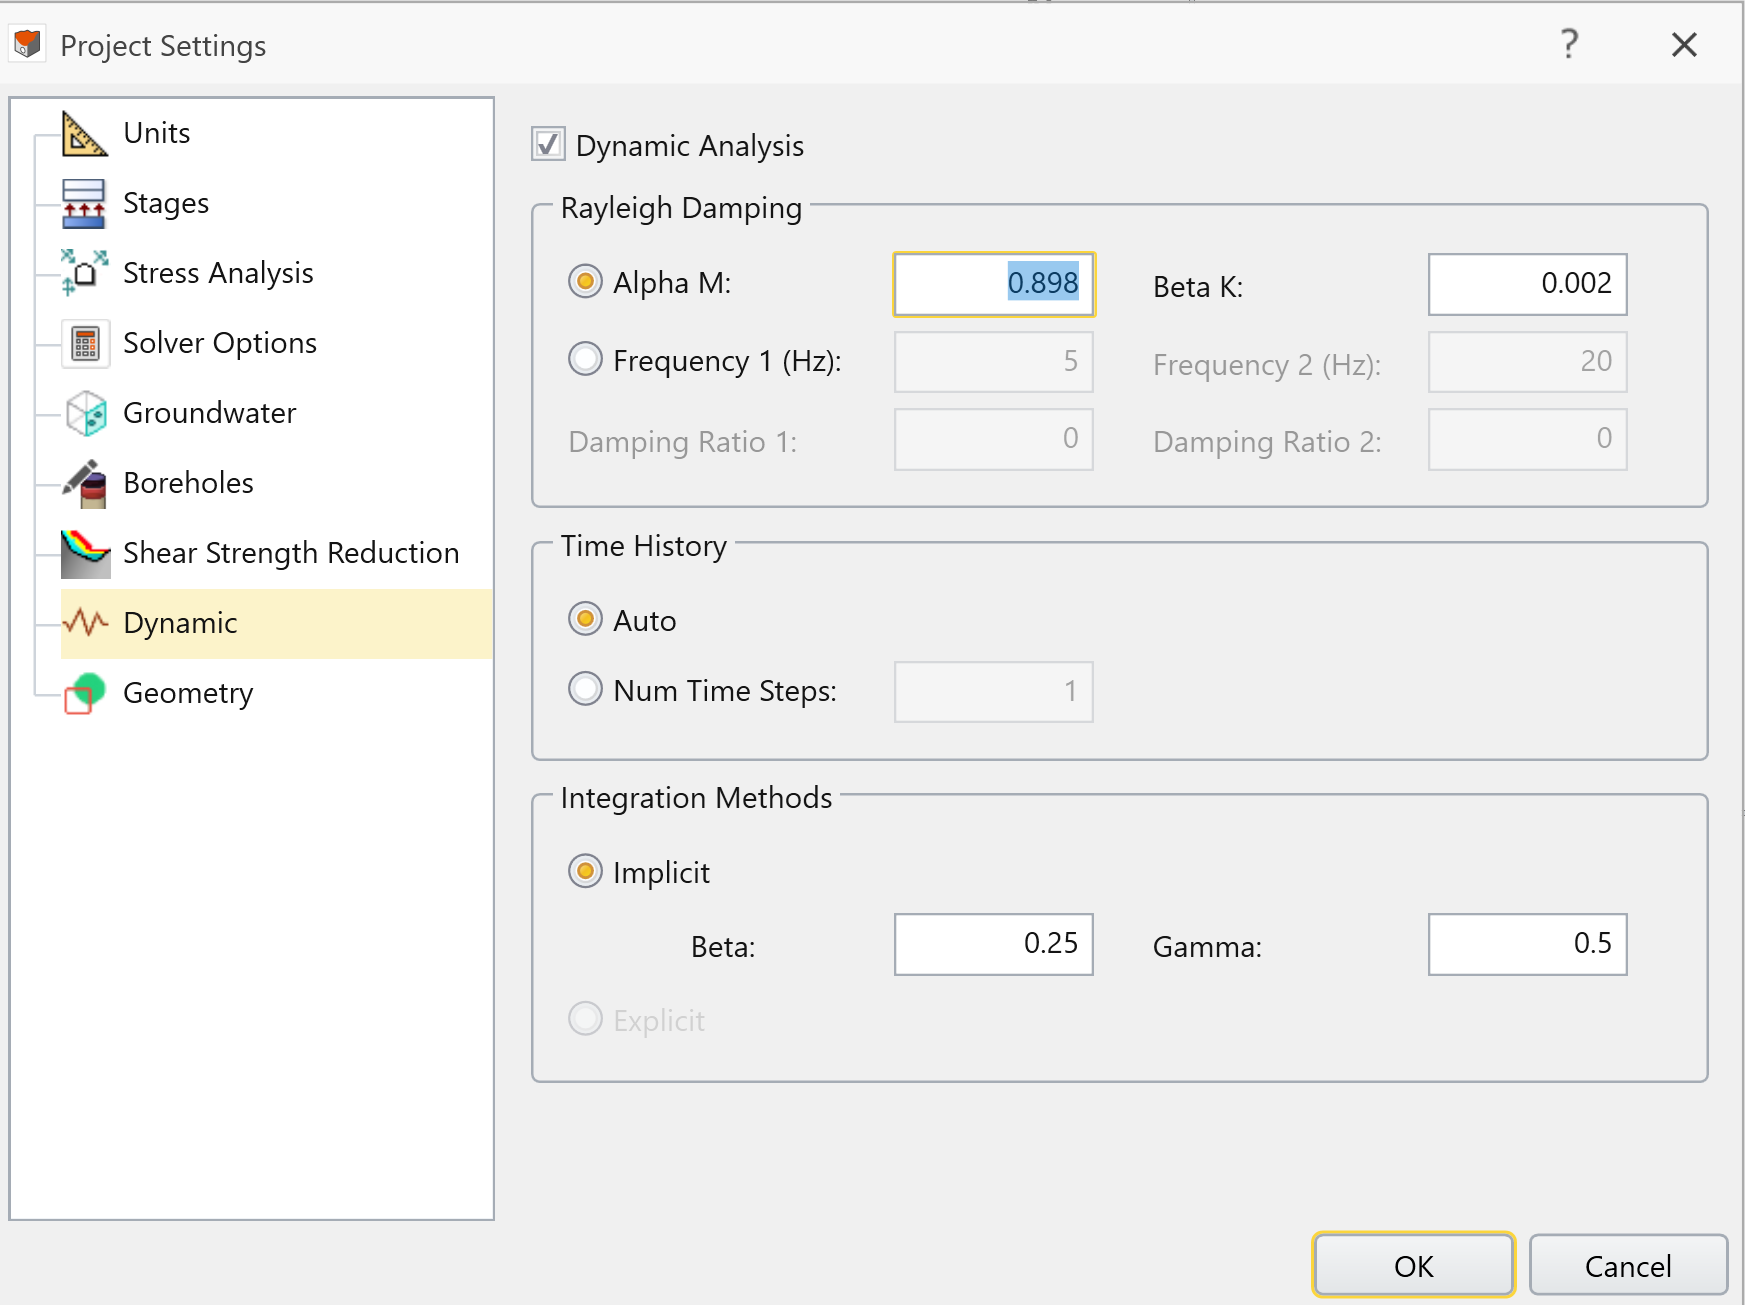Open the help question mark
Screen dimensions: 1745x1305
[x=1570, y=44]
